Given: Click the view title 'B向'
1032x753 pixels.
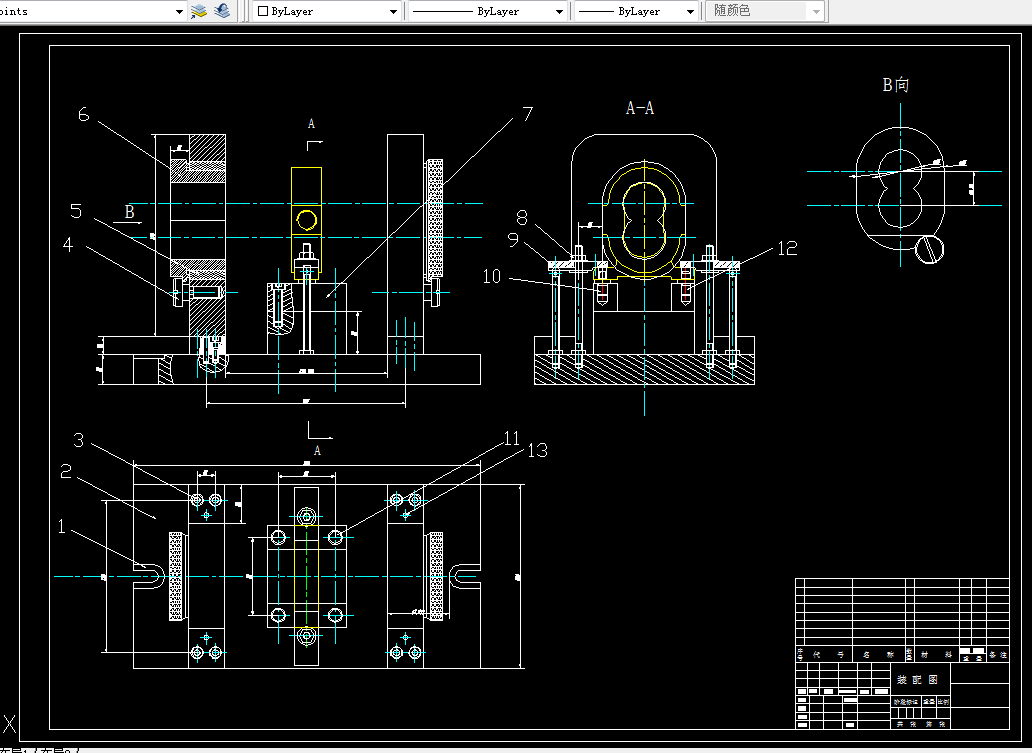Looking at the screenshot, I should pyautogui.click(x=895, y=84).
